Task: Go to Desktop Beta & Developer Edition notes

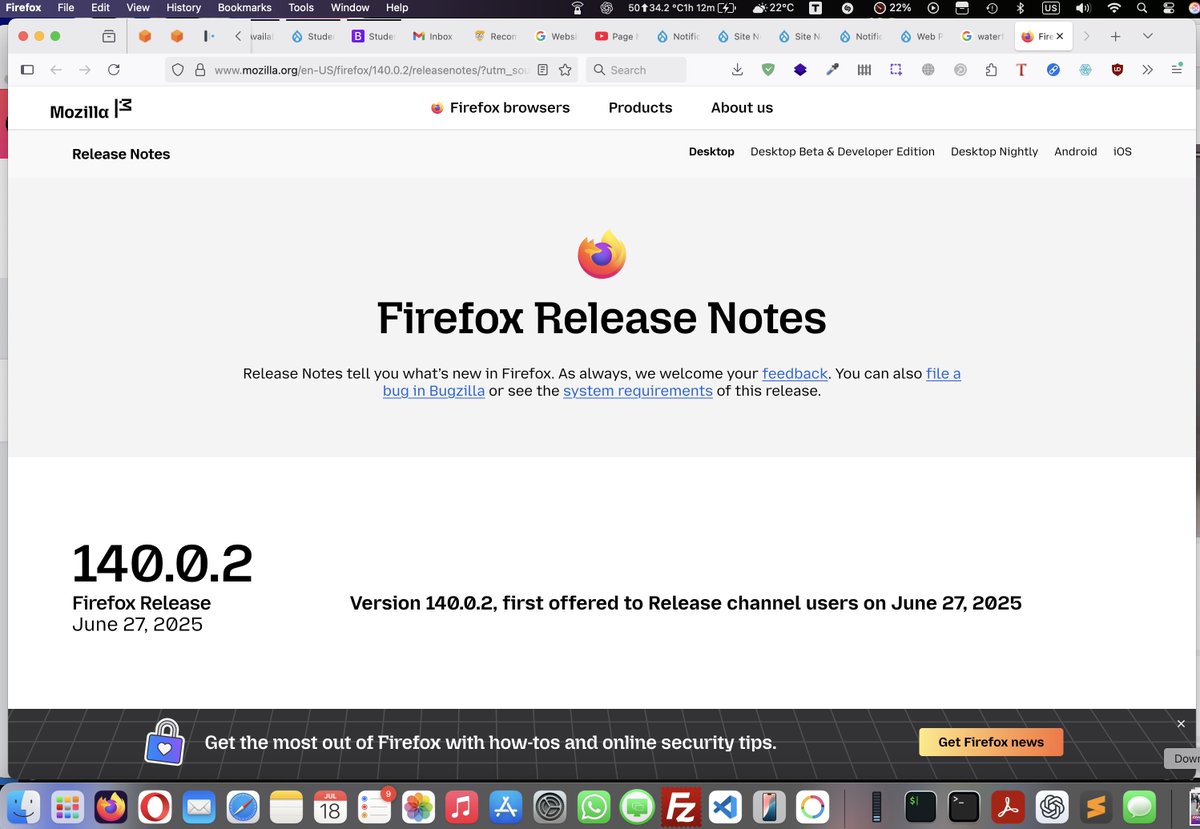Action: 842,152
